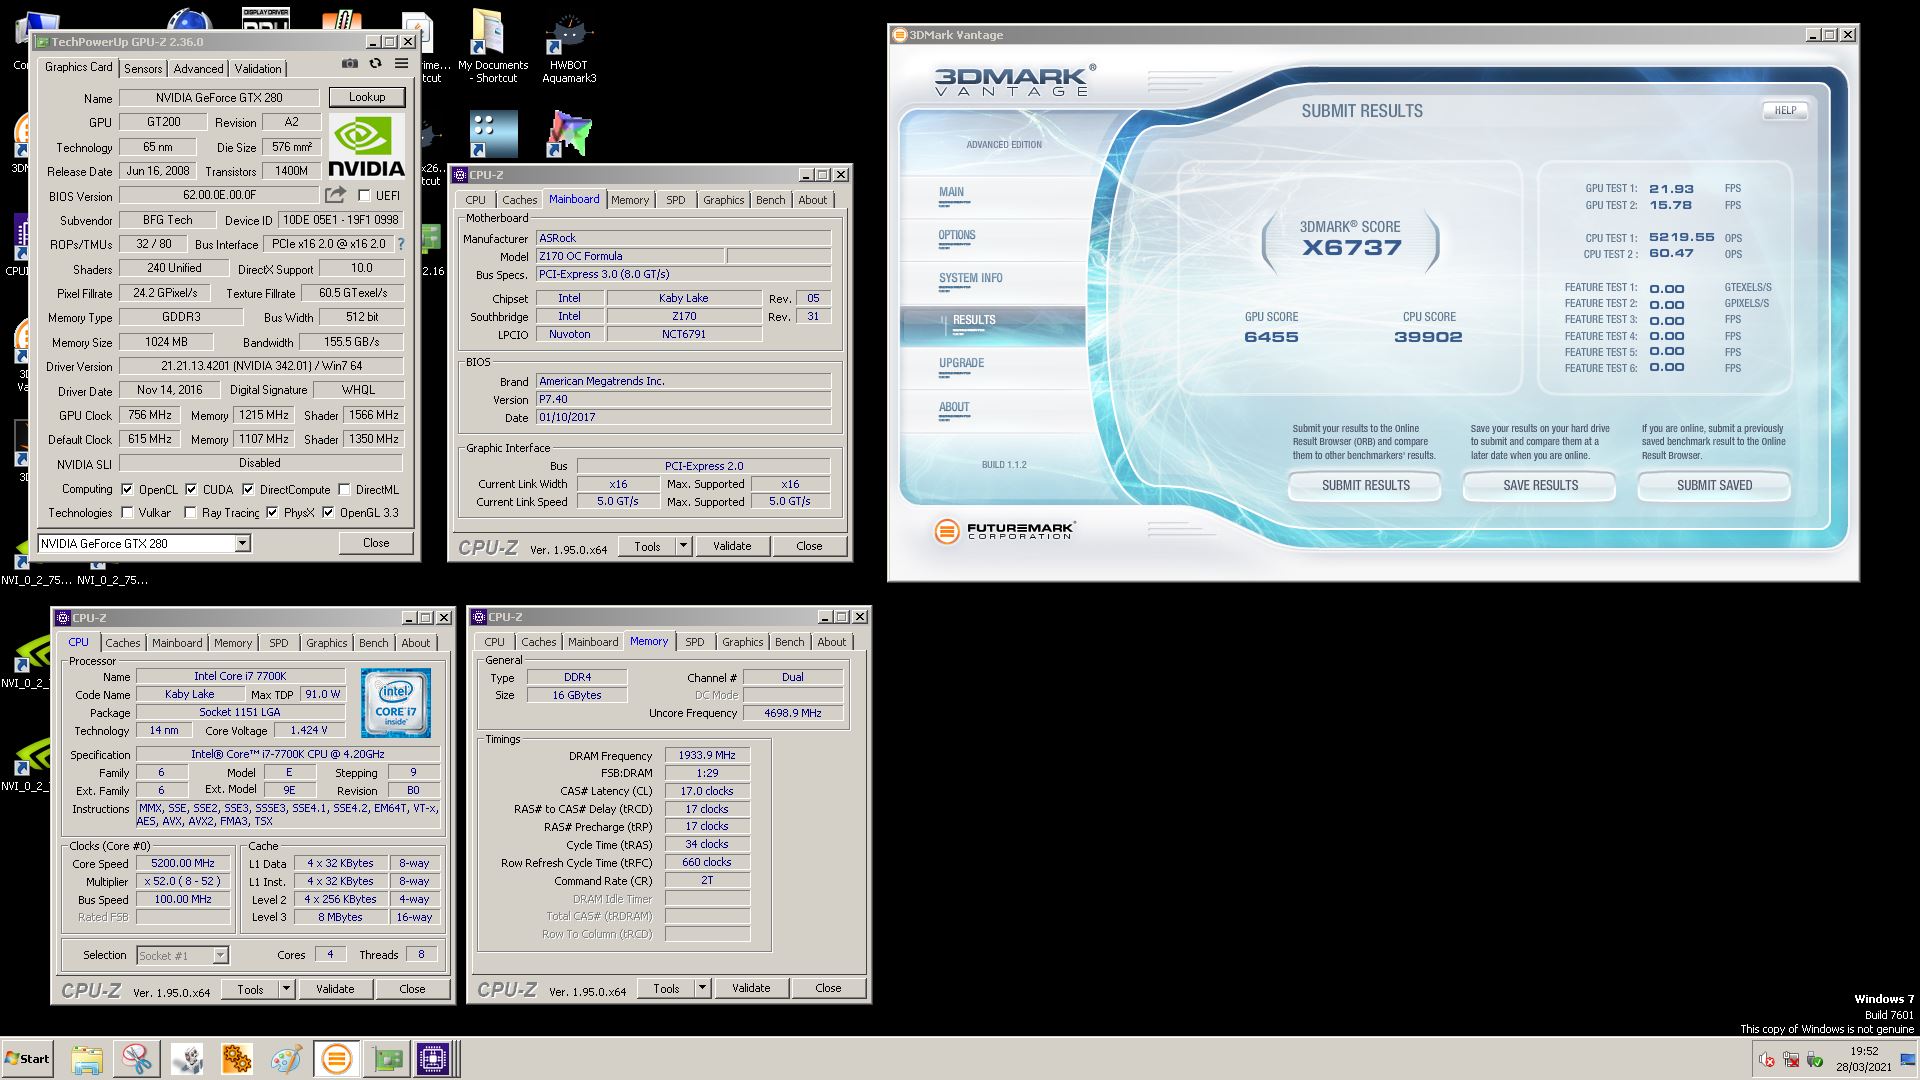Switch to the Advanced tab in GPU-Z
Screen dimensions: 1920x1080
pyautogui.click(x=198, y=68)
